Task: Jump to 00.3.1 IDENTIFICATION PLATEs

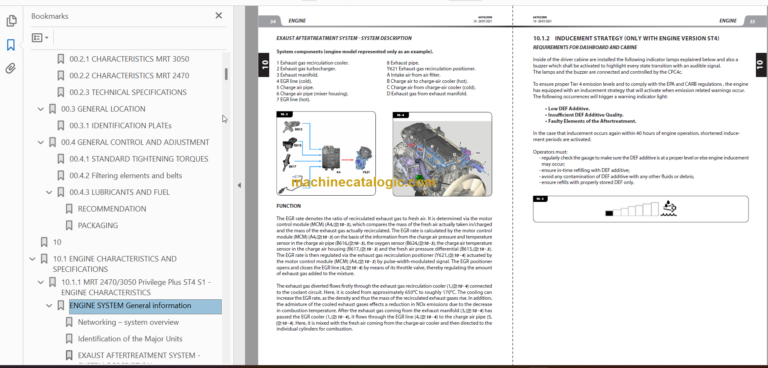Action: coord(120,125)
